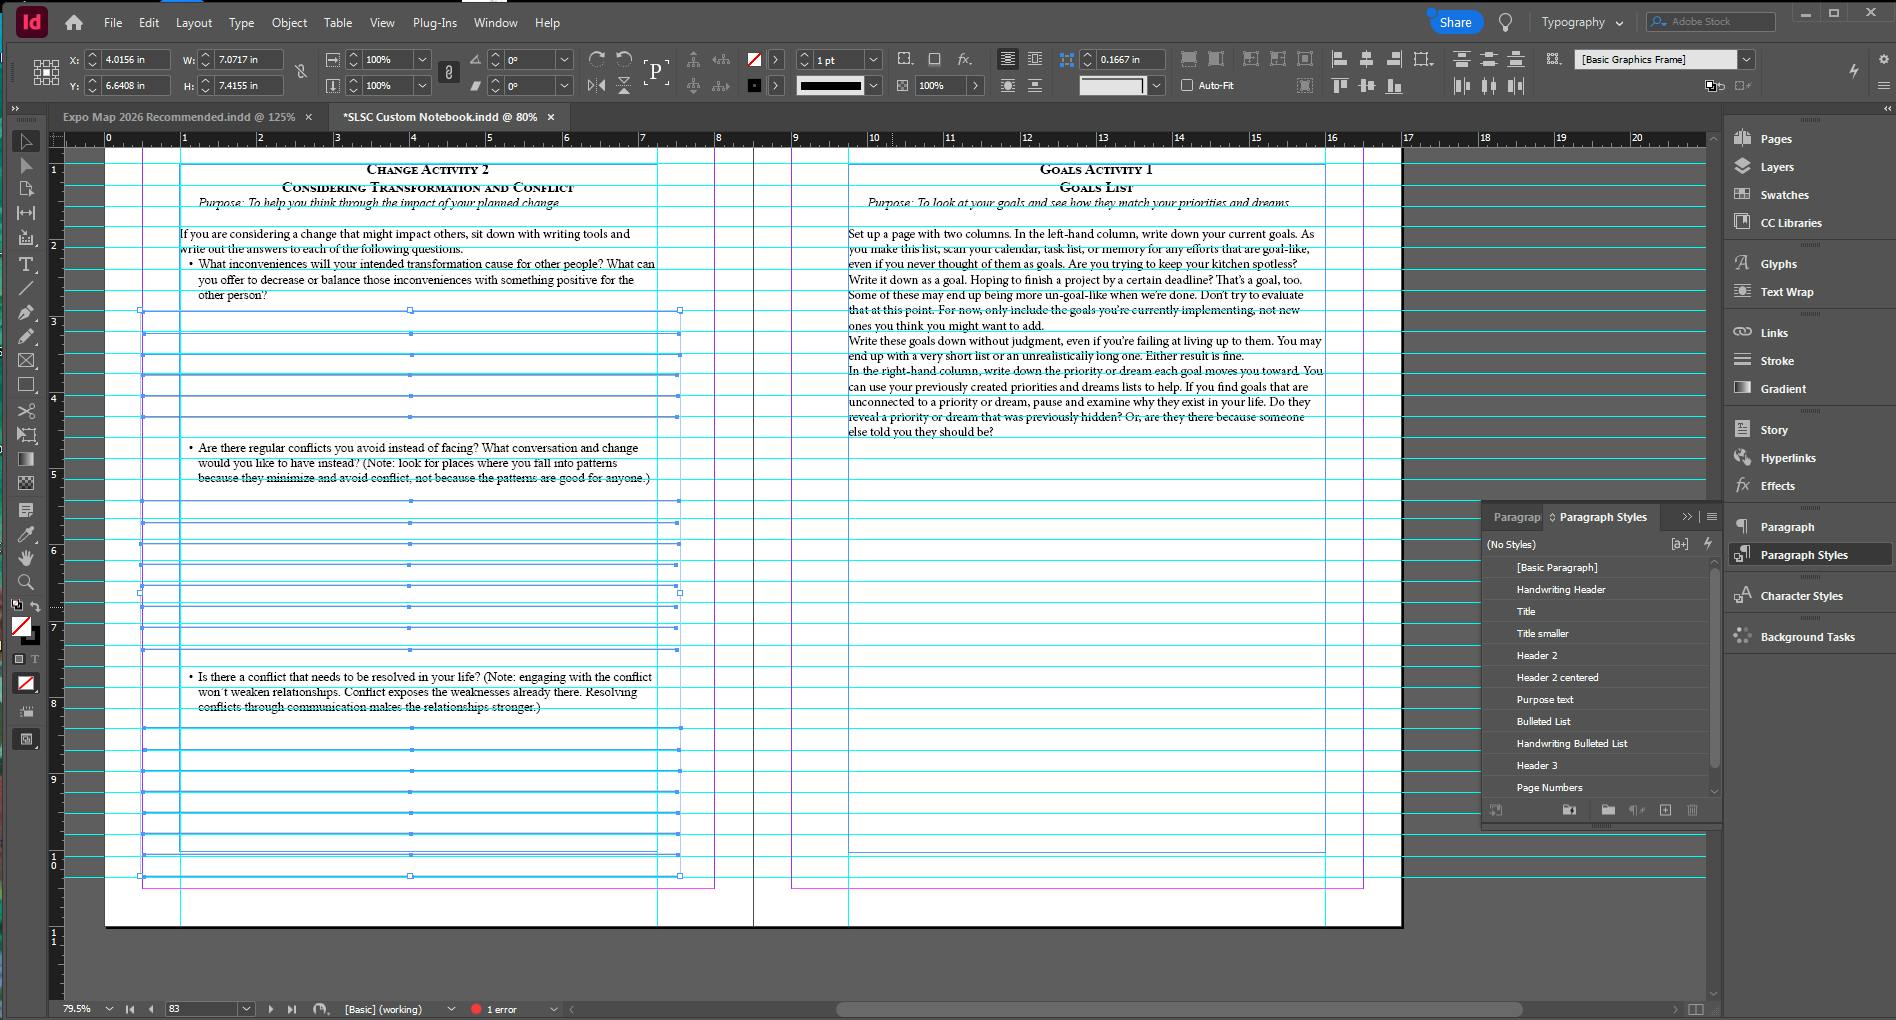Expand the Basic Graphics Frame style dropdown

pyautogui.click(x=1746, y=60)
